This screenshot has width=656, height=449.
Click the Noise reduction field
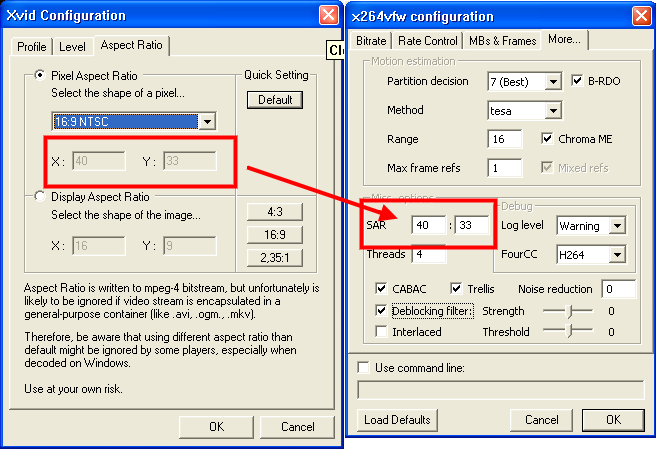click(619, 289)
